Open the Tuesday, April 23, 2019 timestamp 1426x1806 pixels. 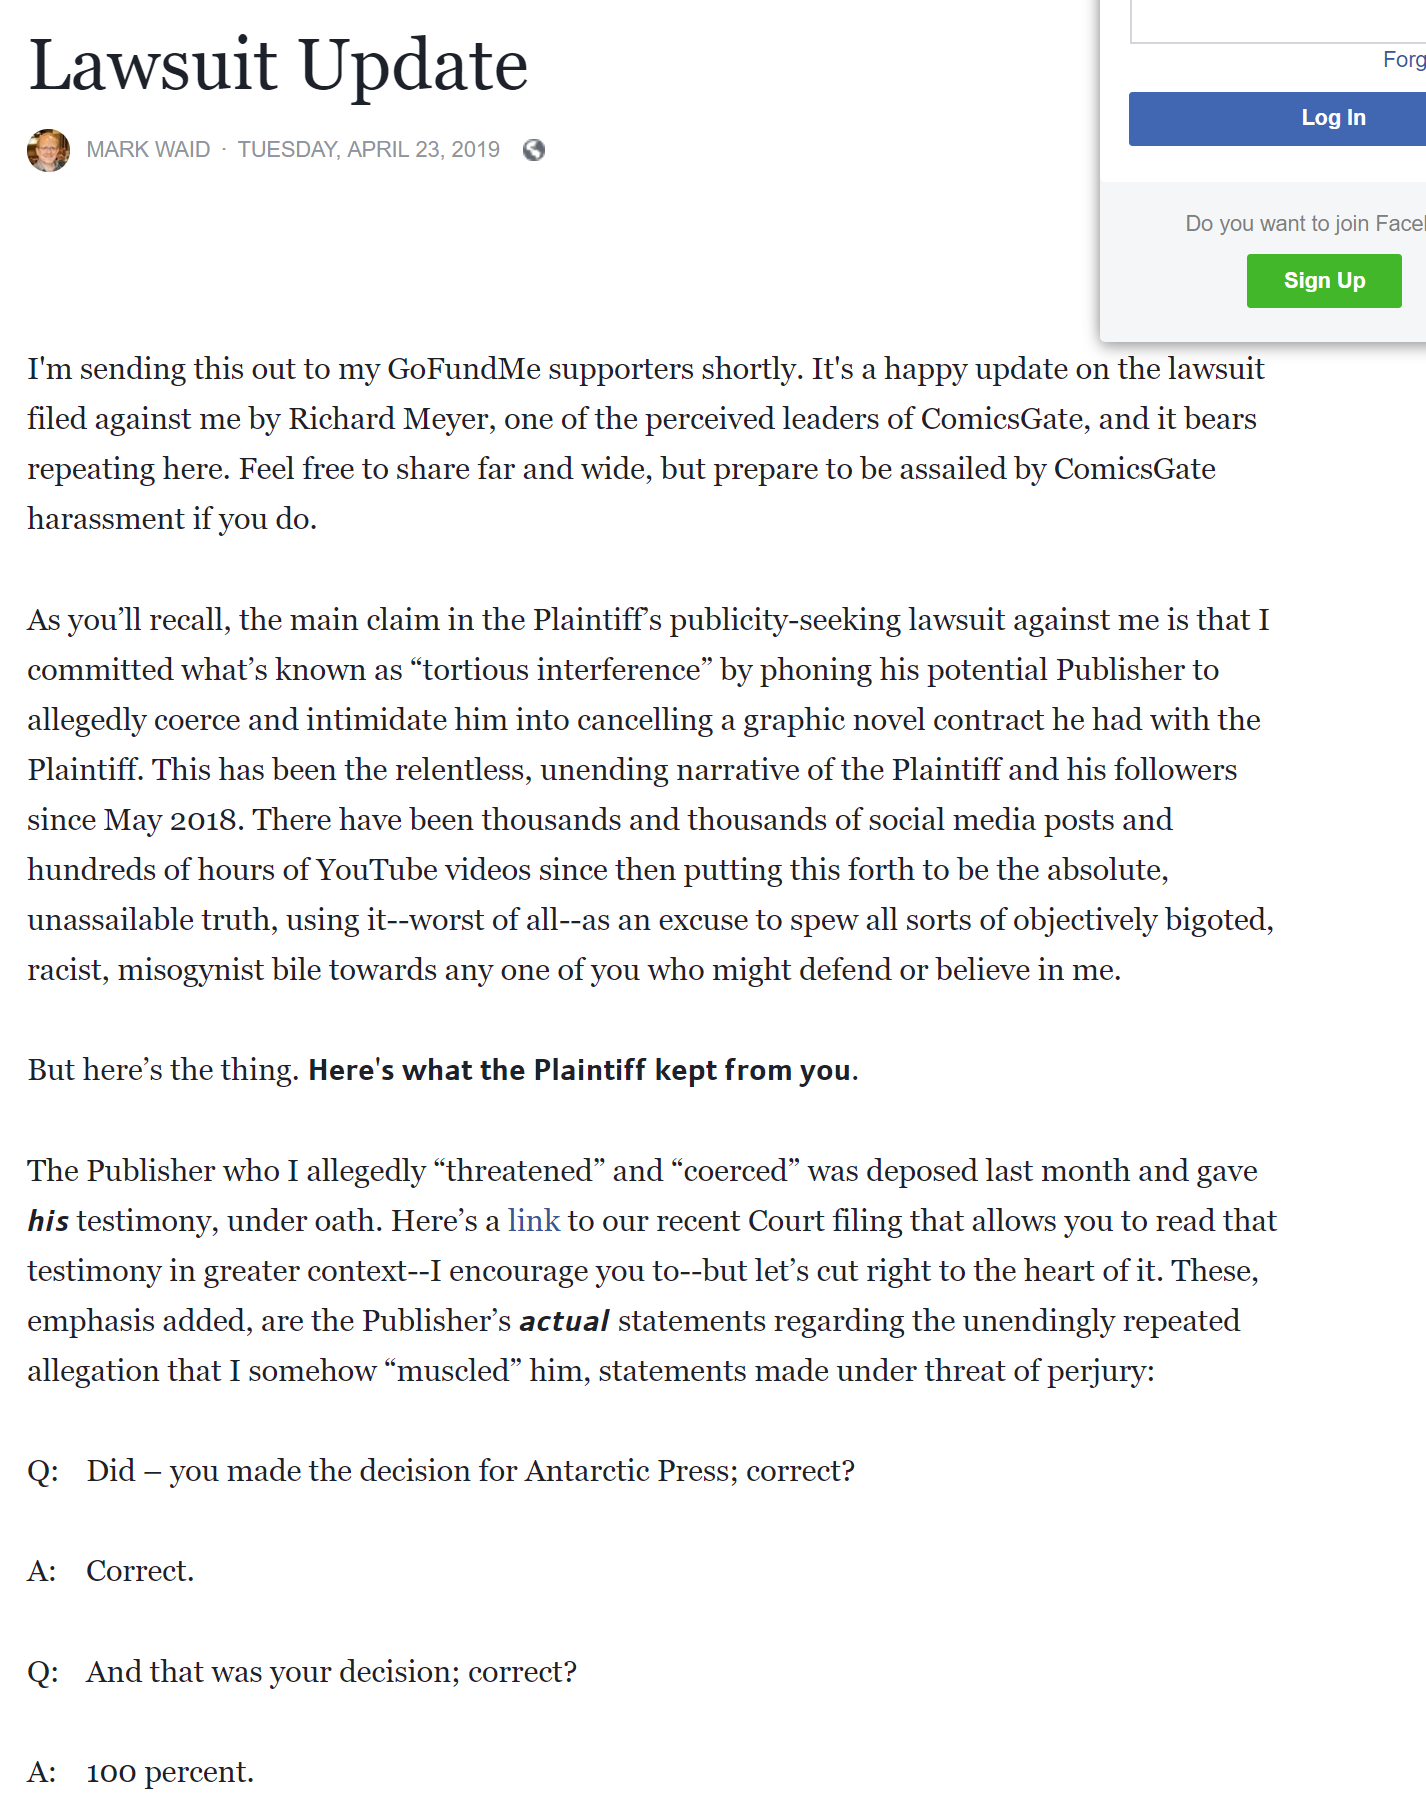tap(368, 150)
